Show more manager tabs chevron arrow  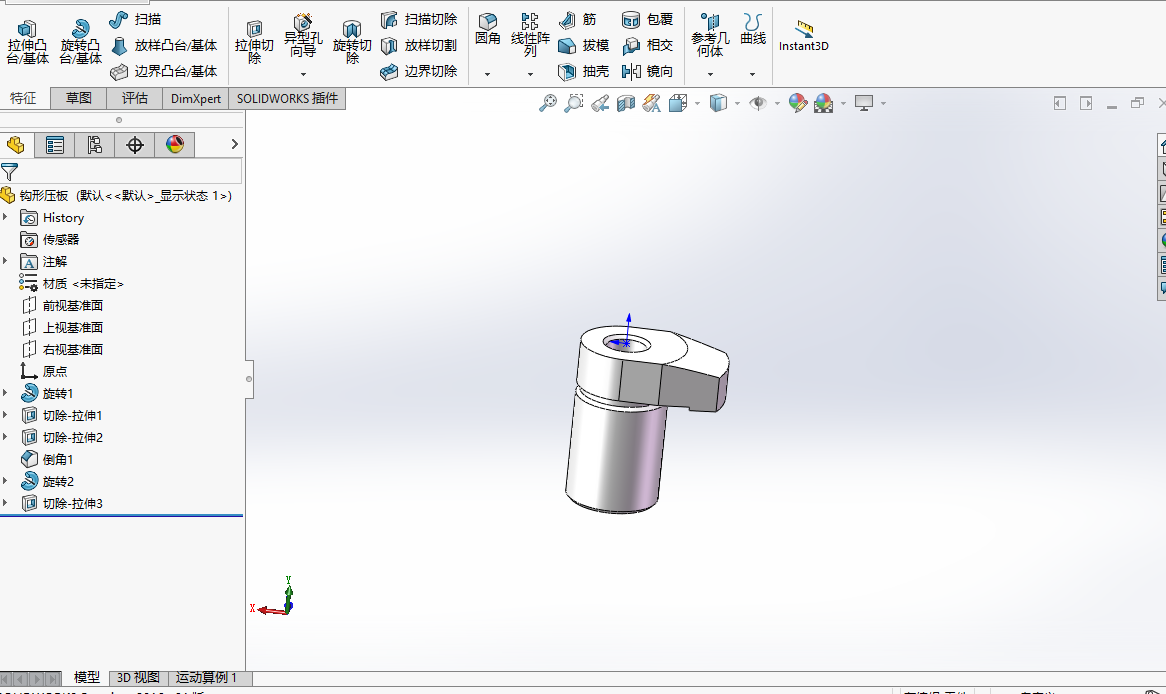pyautogui.click(x=234, y=144)
